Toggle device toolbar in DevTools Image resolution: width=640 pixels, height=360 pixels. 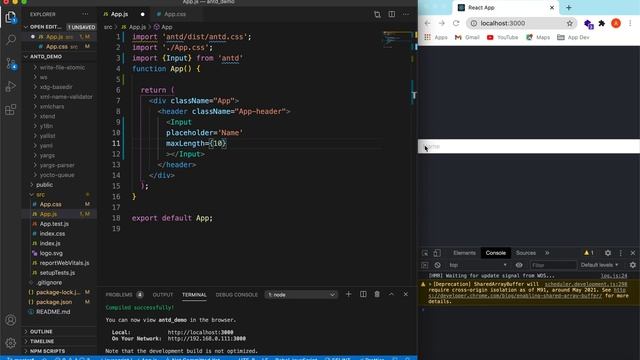[437, 253]
